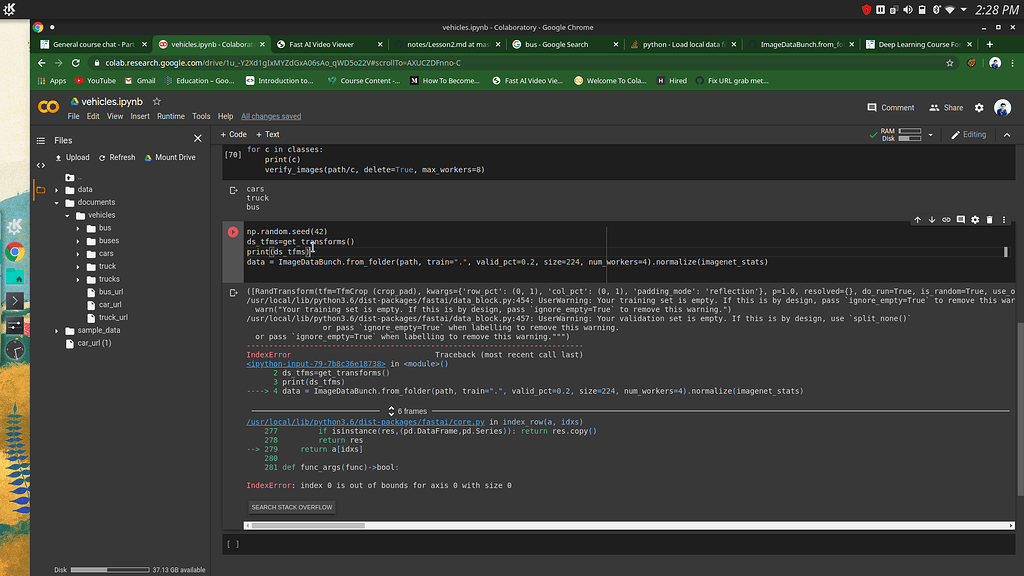The width and height of the screenshot is (1024, 576).
Task: Switch to the Fast AI Video Viewer tab
Action: click(322, 44)
